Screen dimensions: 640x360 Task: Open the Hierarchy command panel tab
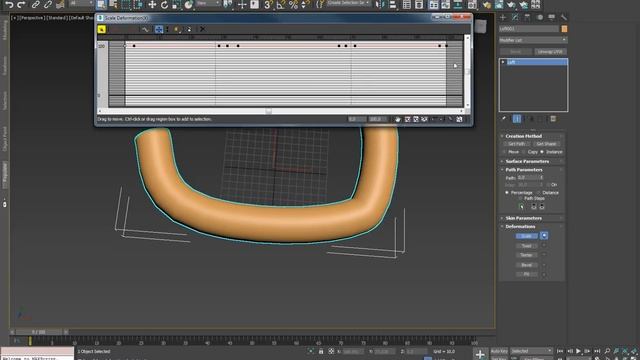point(527,17)
